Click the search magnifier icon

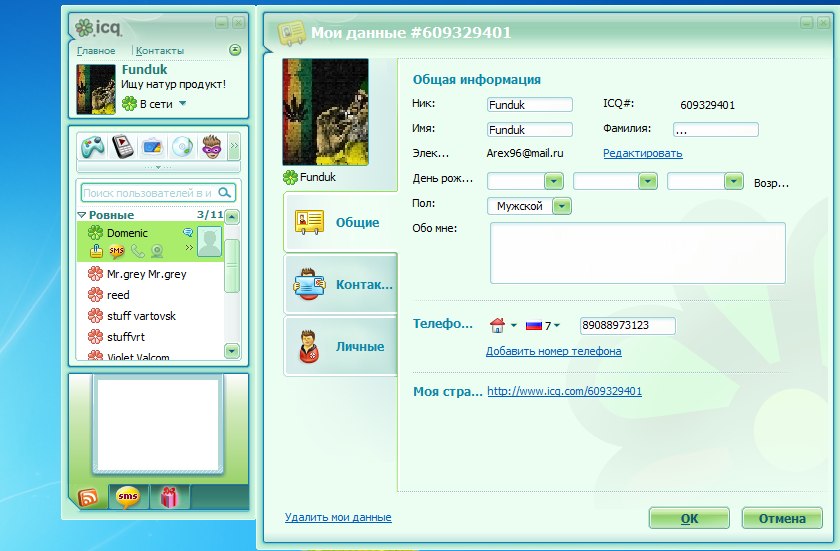[225, 193]
